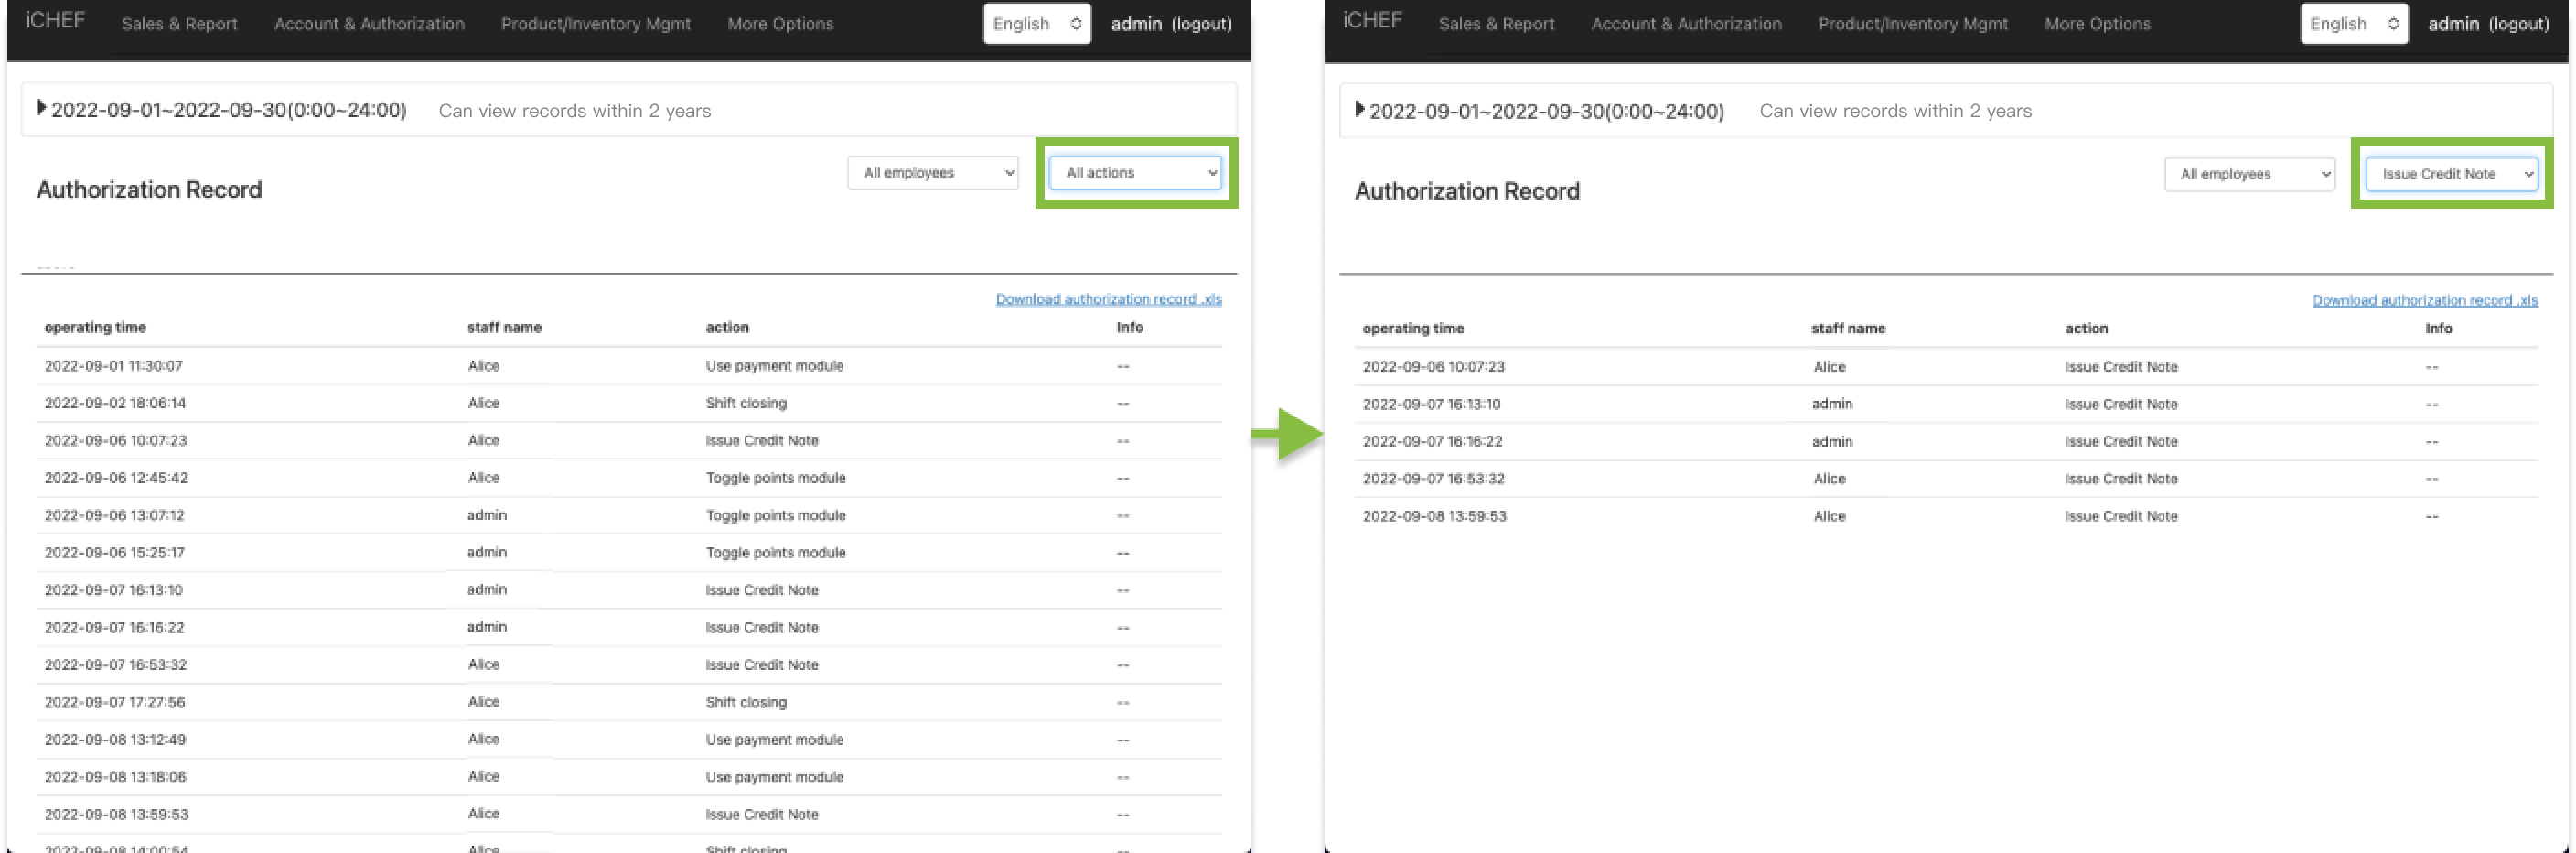
Task: Open the 'Issue Credit Note' filter dropdown
Action: 2451,174
